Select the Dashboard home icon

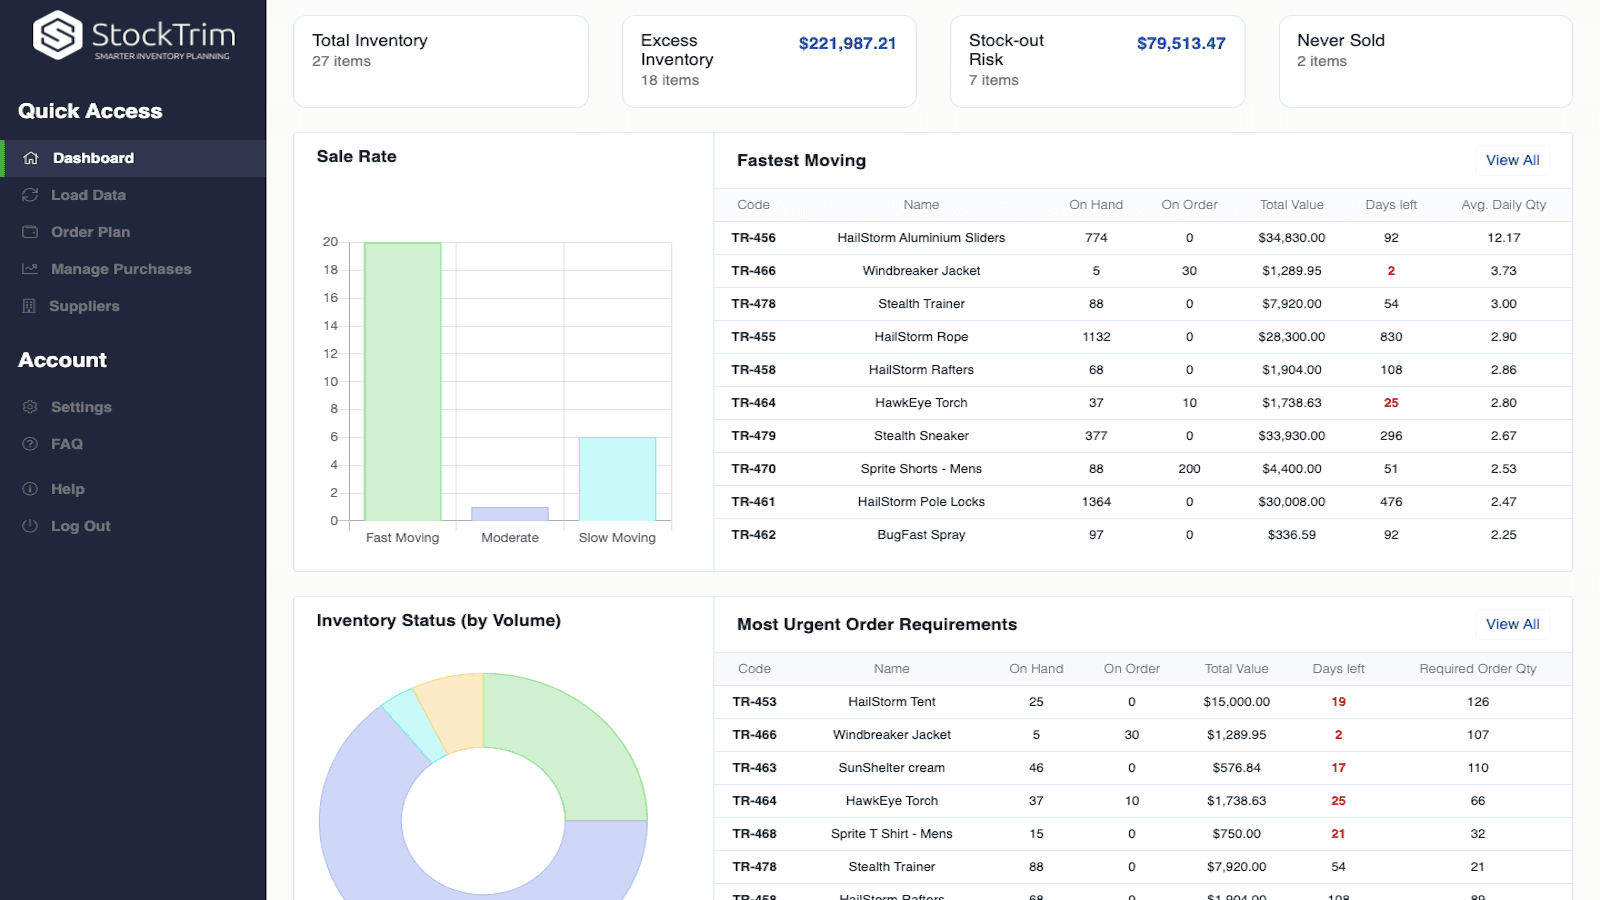click(29, 157)
